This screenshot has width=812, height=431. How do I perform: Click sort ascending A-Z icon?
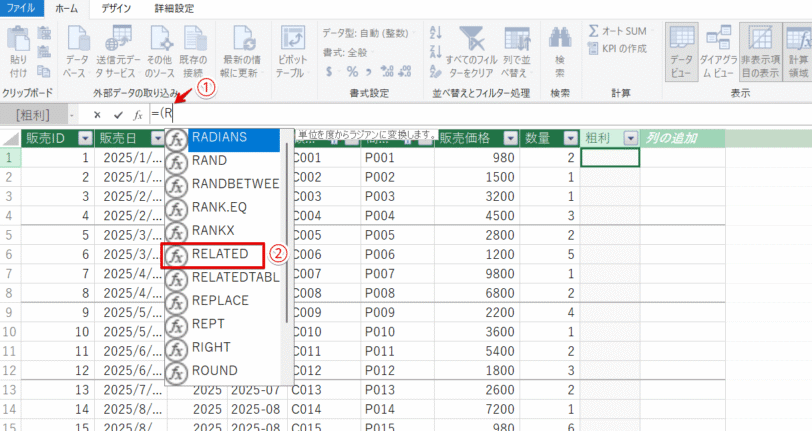436,33
